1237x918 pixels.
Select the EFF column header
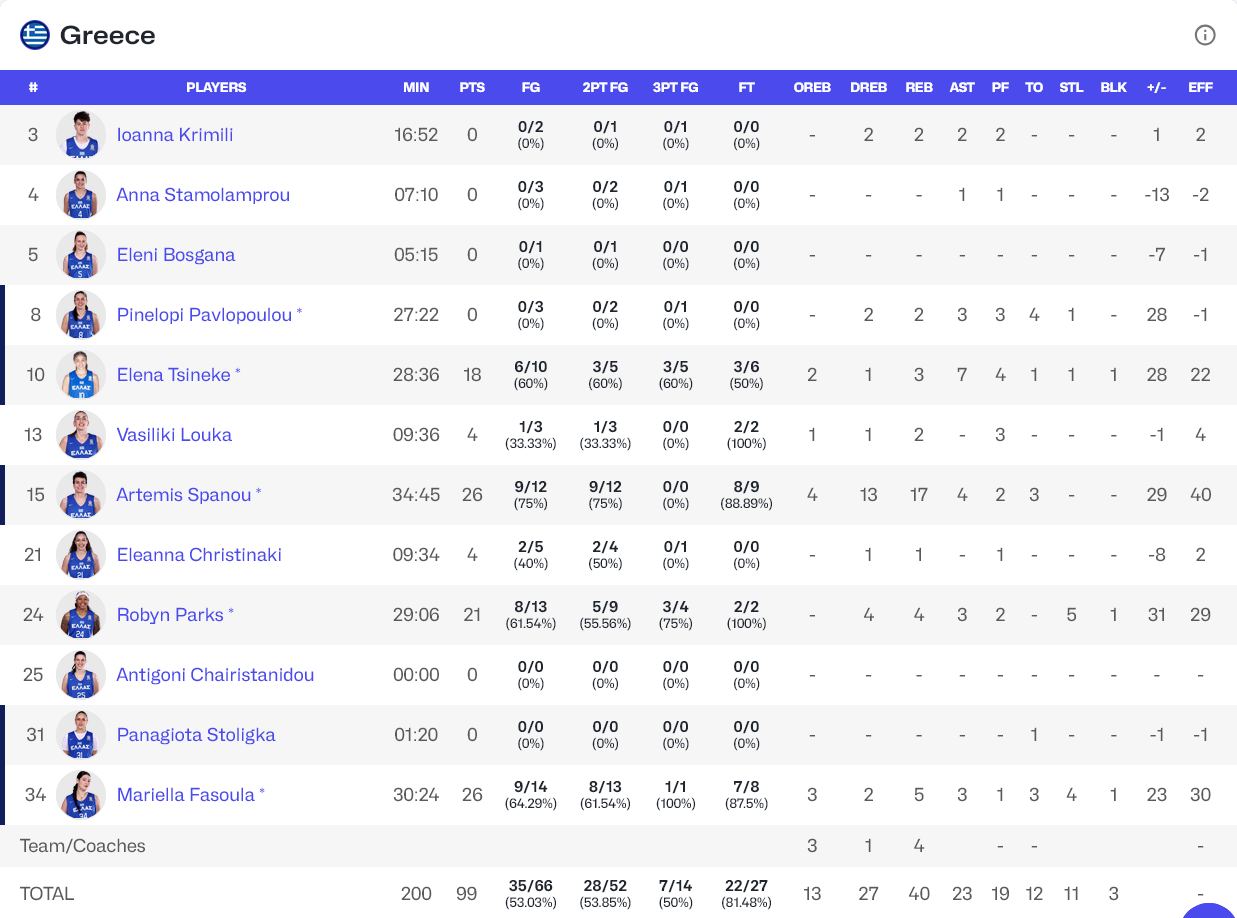[1200, 87]
